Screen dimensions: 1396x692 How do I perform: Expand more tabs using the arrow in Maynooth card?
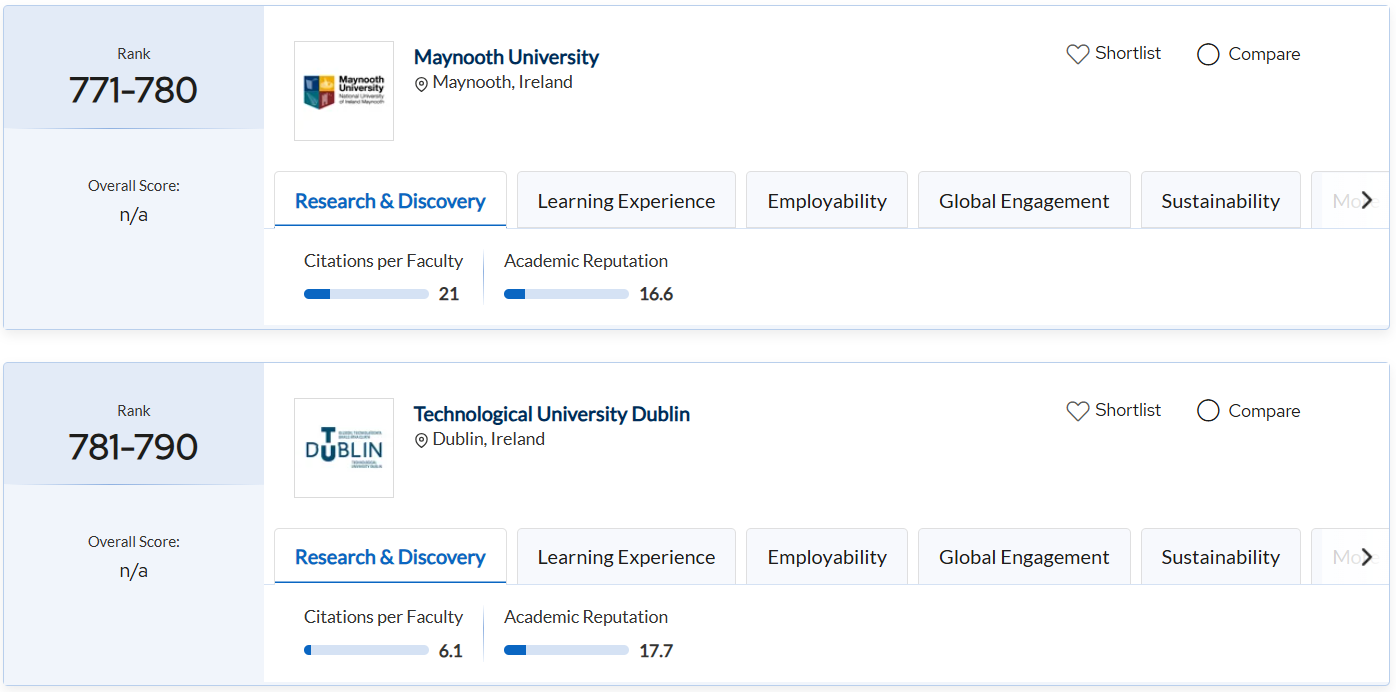coord(1366,200)
